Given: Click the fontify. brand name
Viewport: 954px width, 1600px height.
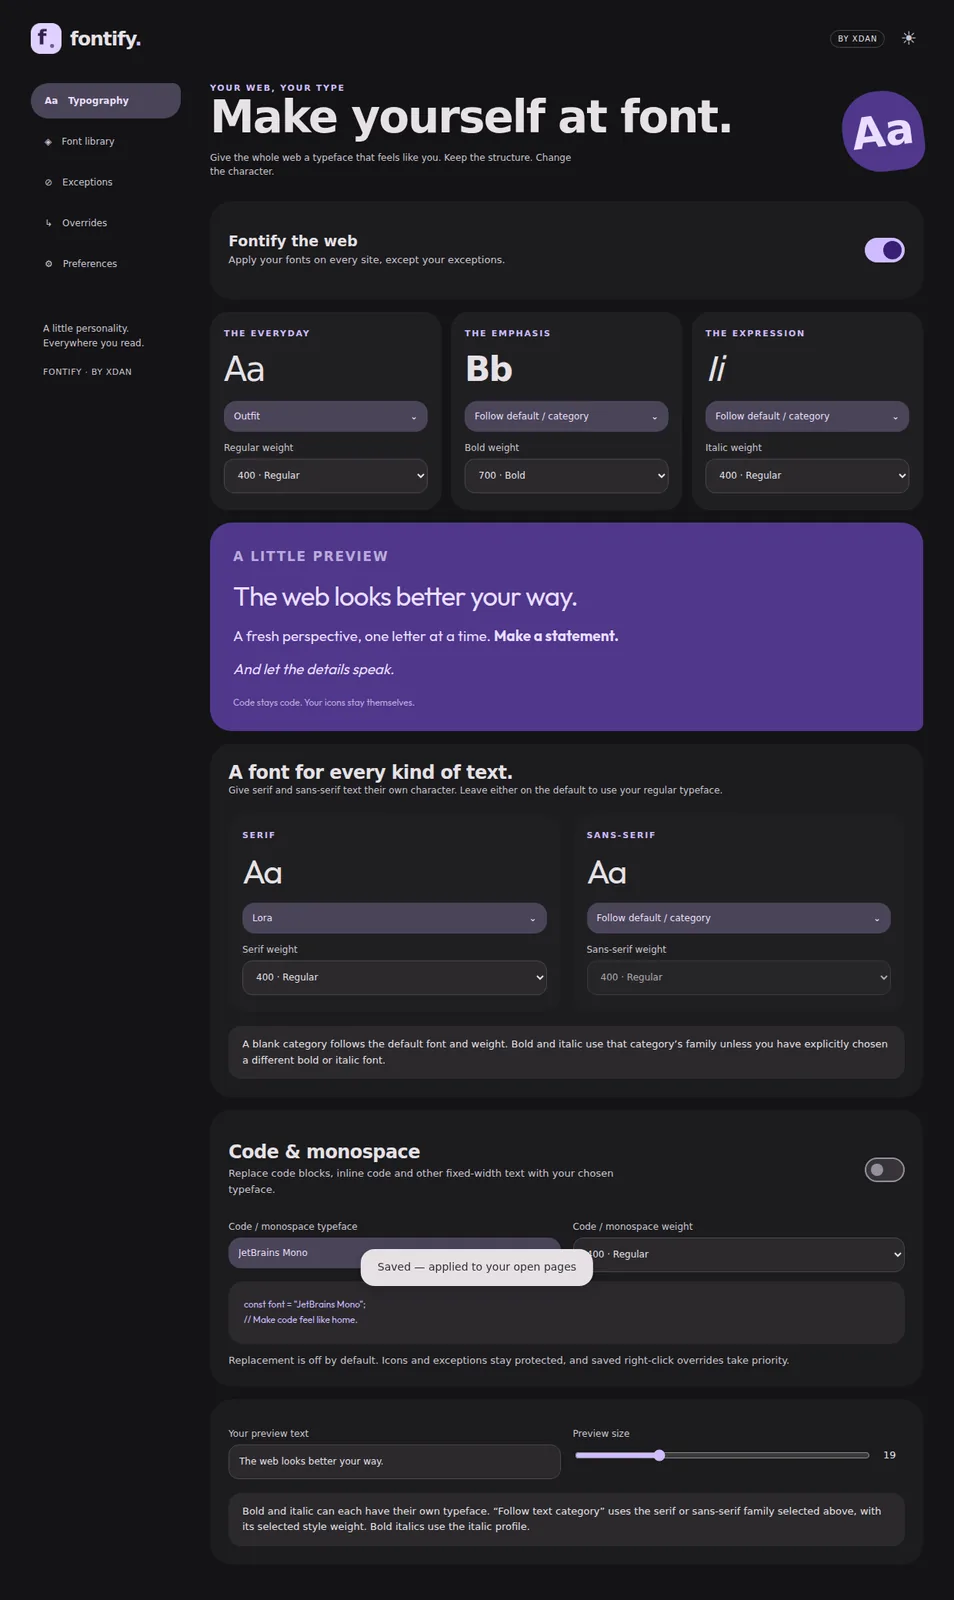Looking at the screenshot, I should pos(105,38).
